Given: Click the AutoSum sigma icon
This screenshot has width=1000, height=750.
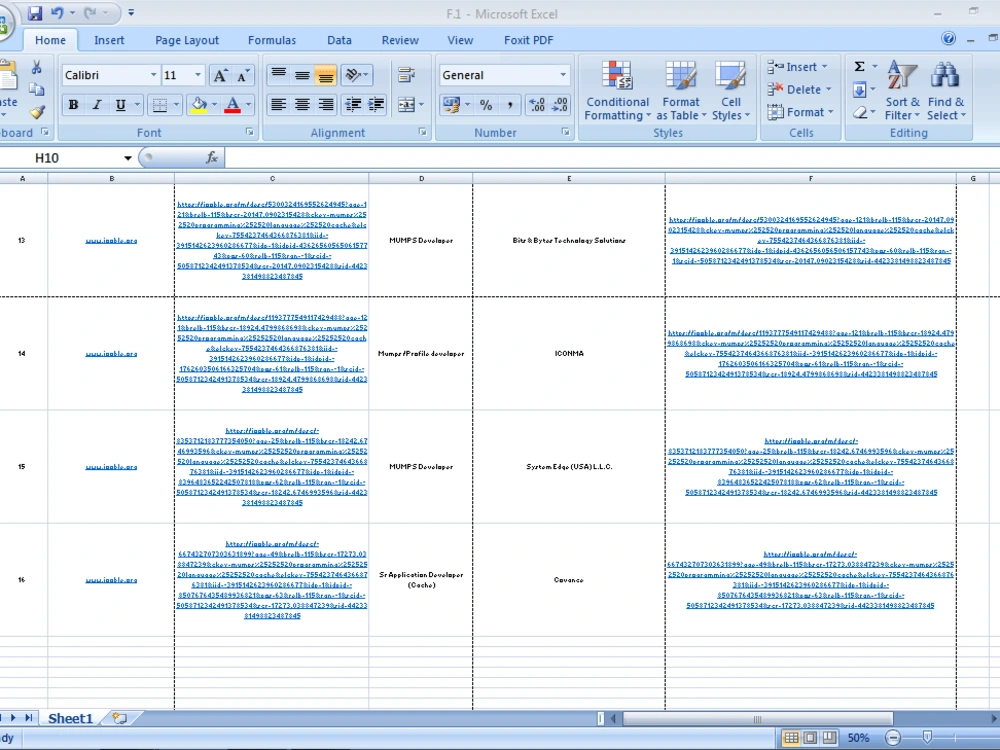Looking at the screenshot, I should point(860,66).
